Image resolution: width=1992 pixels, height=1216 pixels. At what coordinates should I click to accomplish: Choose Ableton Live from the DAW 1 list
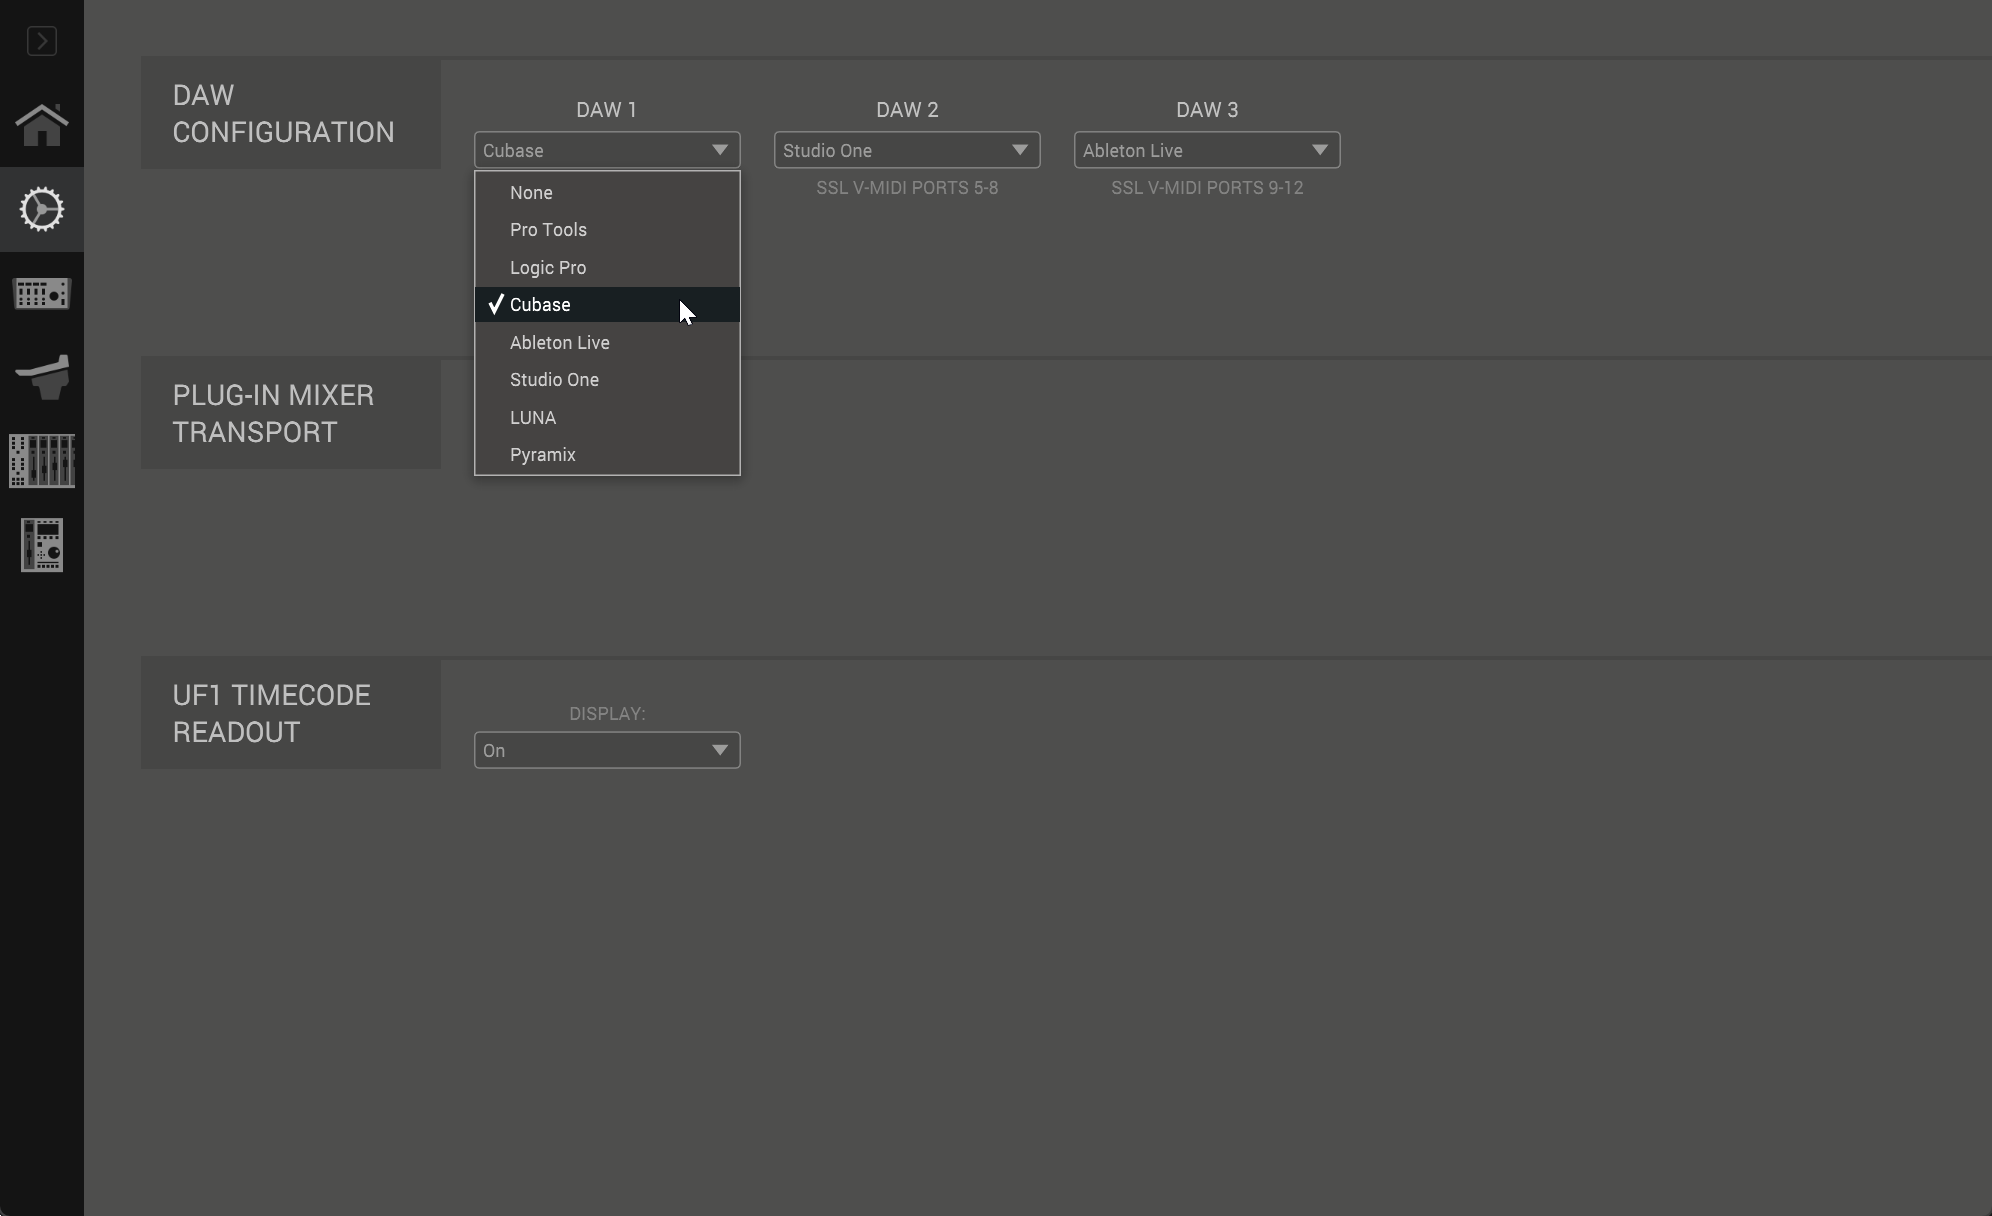(x=607, y=342)
